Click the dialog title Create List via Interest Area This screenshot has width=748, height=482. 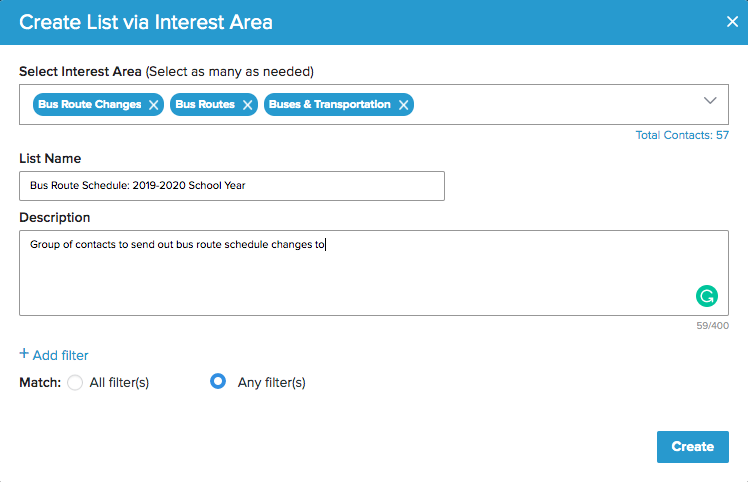146,22
